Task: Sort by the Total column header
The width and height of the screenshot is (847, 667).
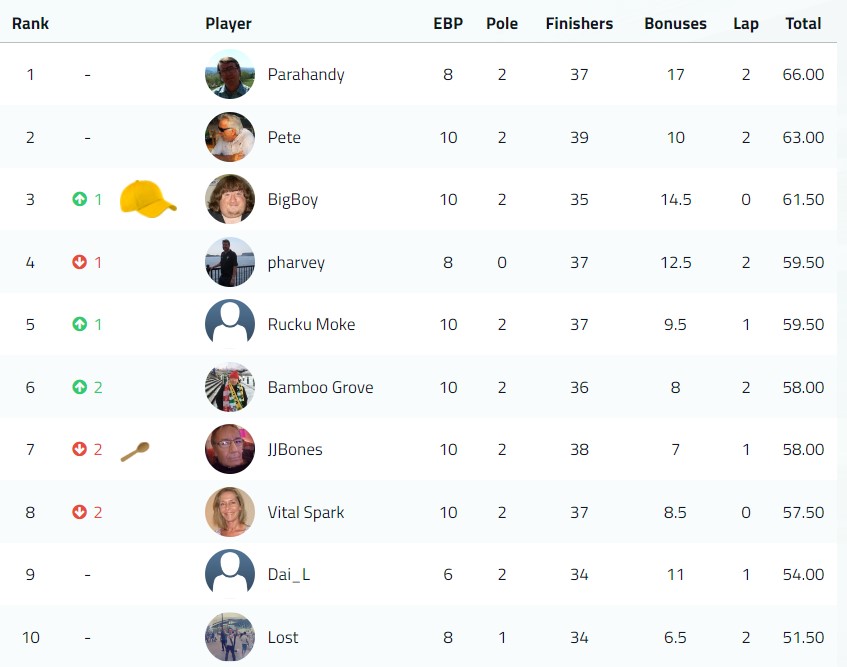Action: tap(803, 24)
